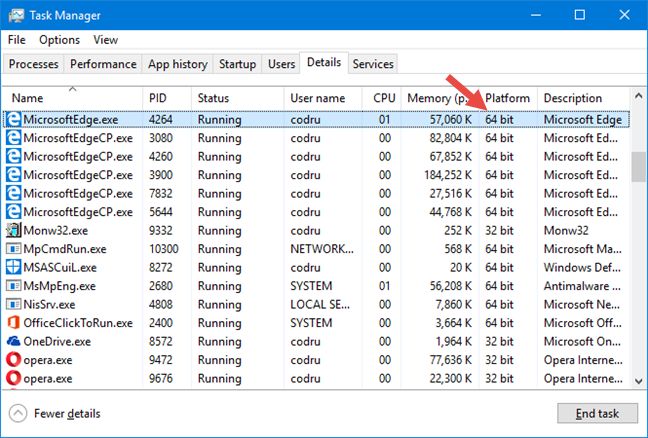Switch to the Startup tab
Viewport: 648px width, 438px height.
pos(237,64)
